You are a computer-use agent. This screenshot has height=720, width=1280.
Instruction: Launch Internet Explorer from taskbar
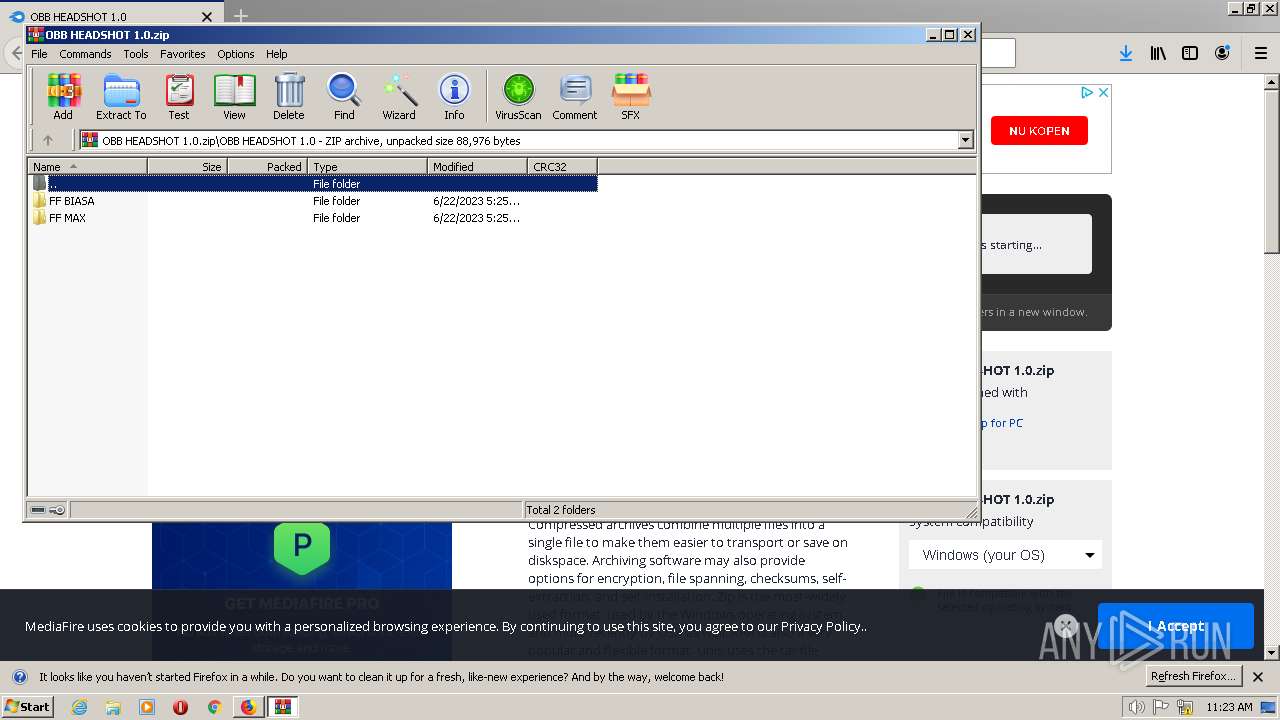(79, 707)
